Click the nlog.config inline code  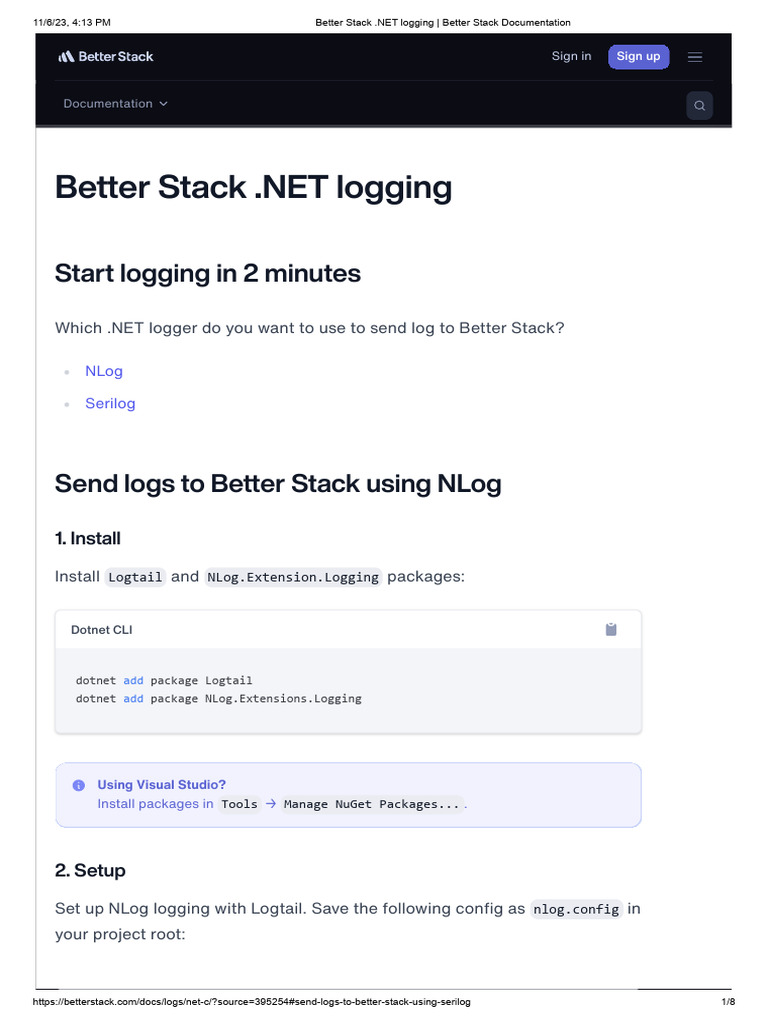click(x=575, y=909)
